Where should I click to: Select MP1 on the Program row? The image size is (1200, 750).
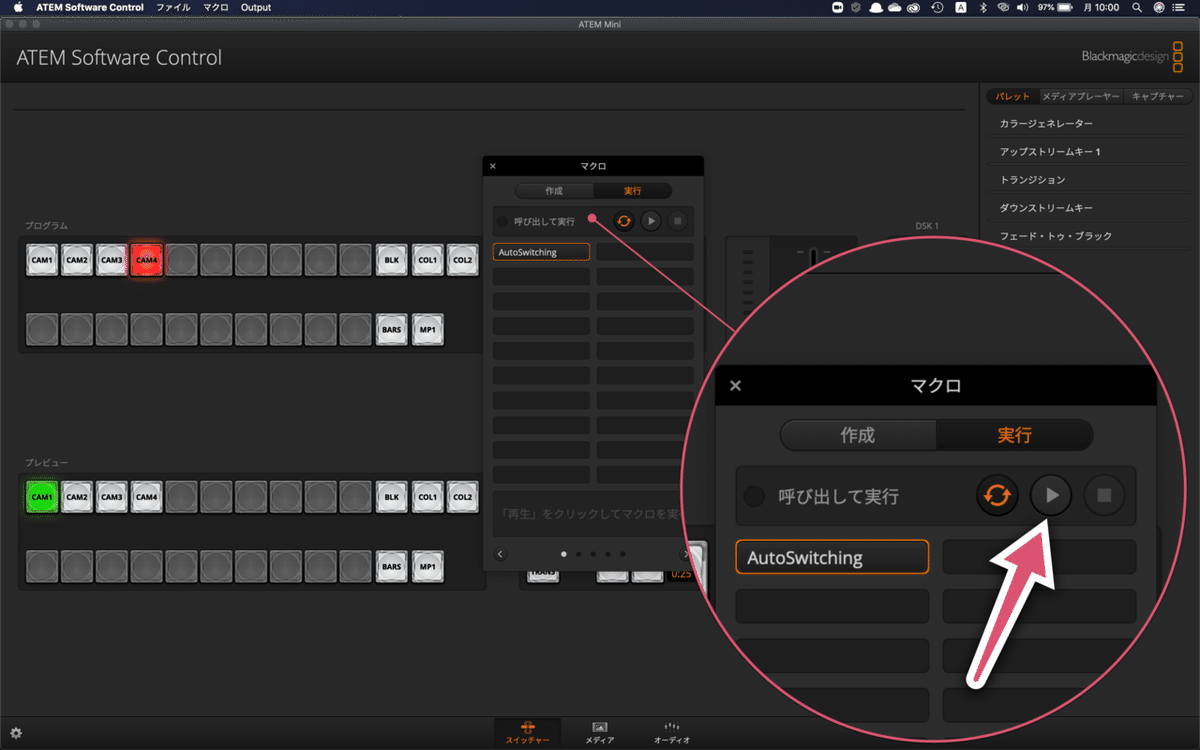427,329
